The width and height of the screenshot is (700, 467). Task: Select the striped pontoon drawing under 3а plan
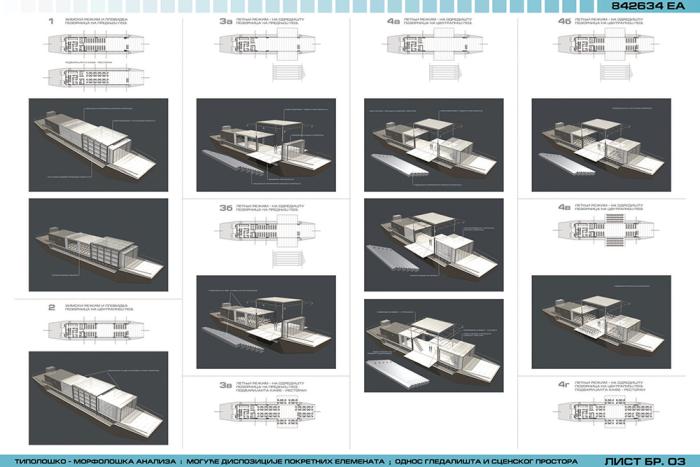288,73
